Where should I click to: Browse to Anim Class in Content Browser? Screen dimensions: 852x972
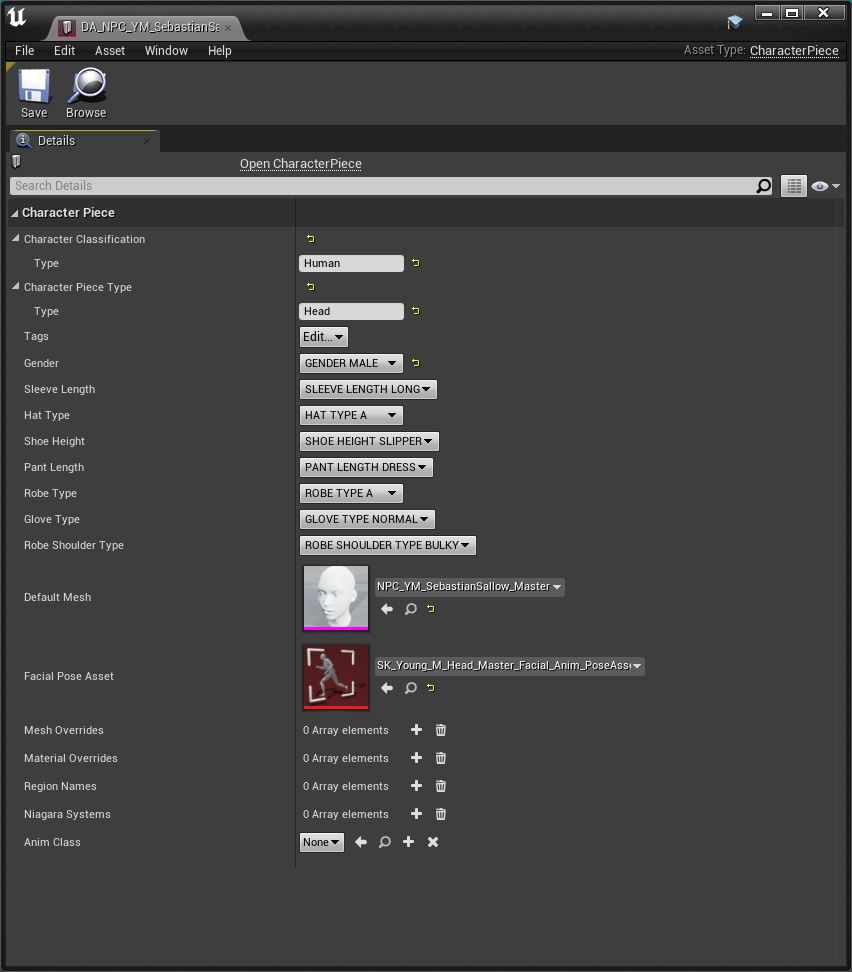pyautogui.click(x=384, y=842)
